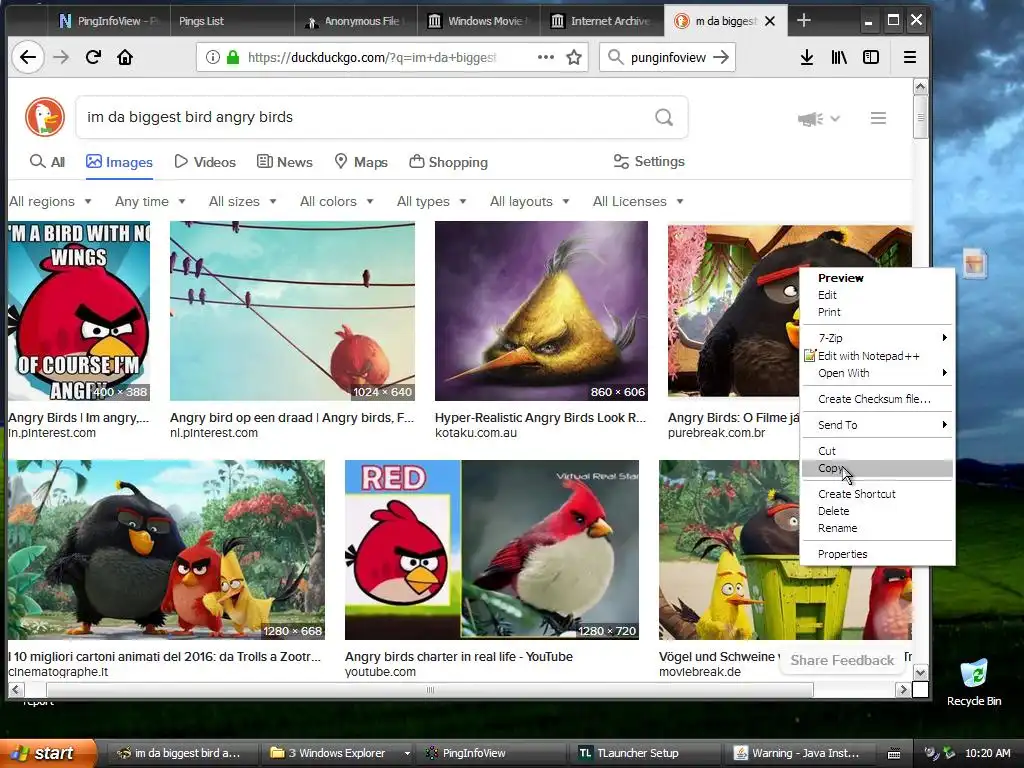Image resolution: width=1024 pixels, height=768 pixels.
Task: Open the Firefox downloads arrow icon
Action: point(807,57)
